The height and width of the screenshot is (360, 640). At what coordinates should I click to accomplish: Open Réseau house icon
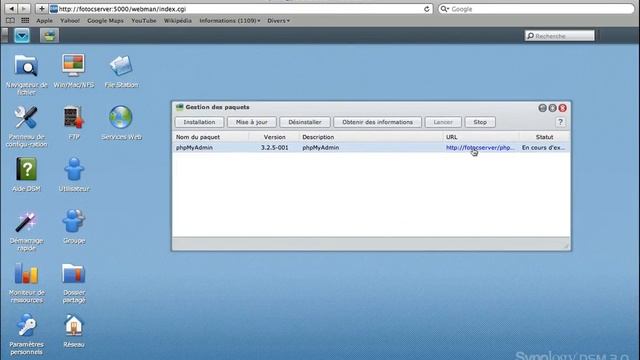74,326
